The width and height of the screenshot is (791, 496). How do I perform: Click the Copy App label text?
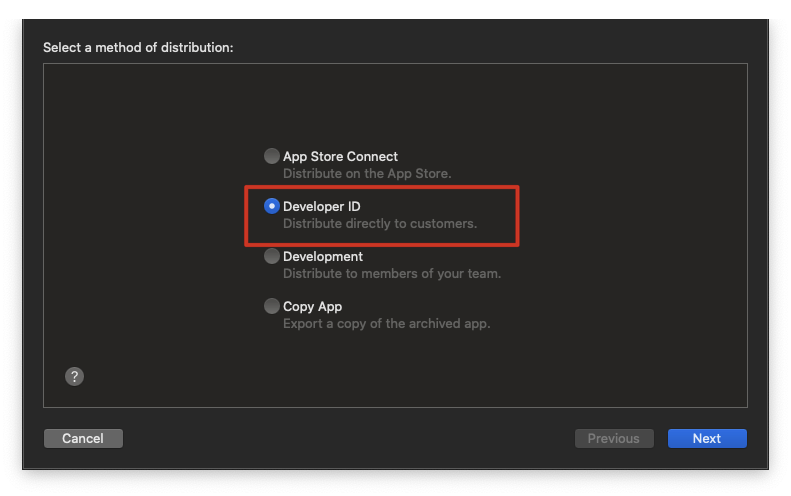[x=312, y=306]
